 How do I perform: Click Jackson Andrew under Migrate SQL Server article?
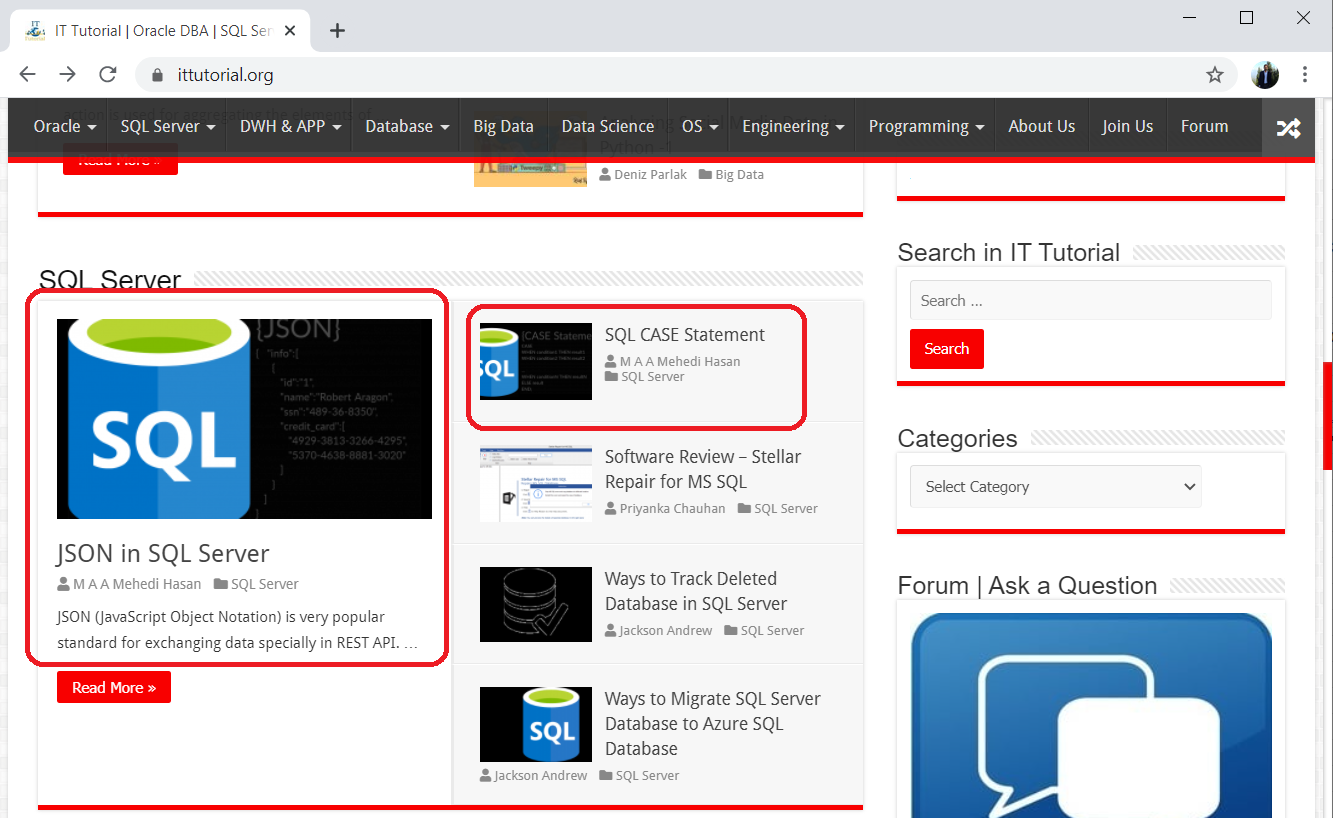541,775
